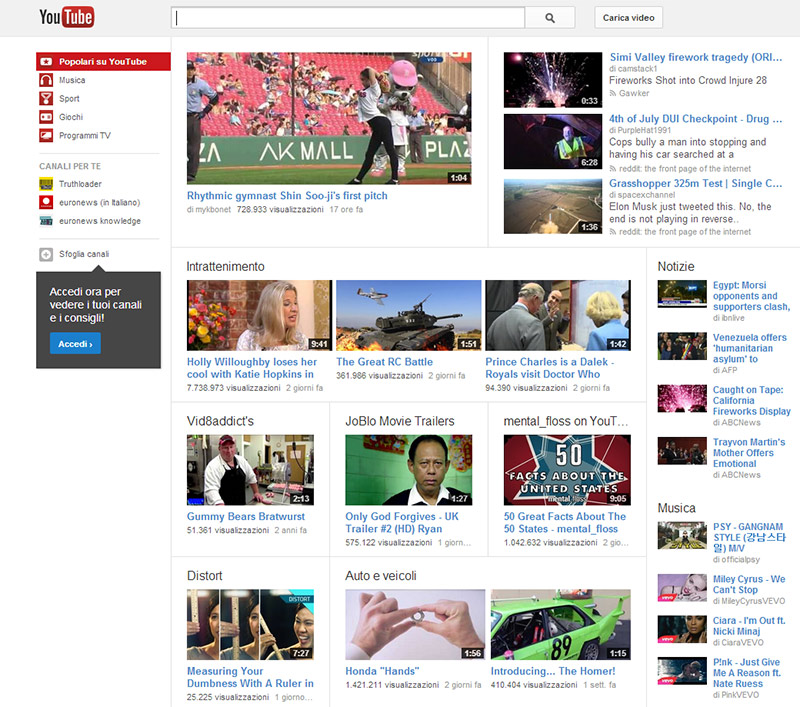Click the Musica headphones icon
Viewport: 800px width, 707px height.
[46, 80]
